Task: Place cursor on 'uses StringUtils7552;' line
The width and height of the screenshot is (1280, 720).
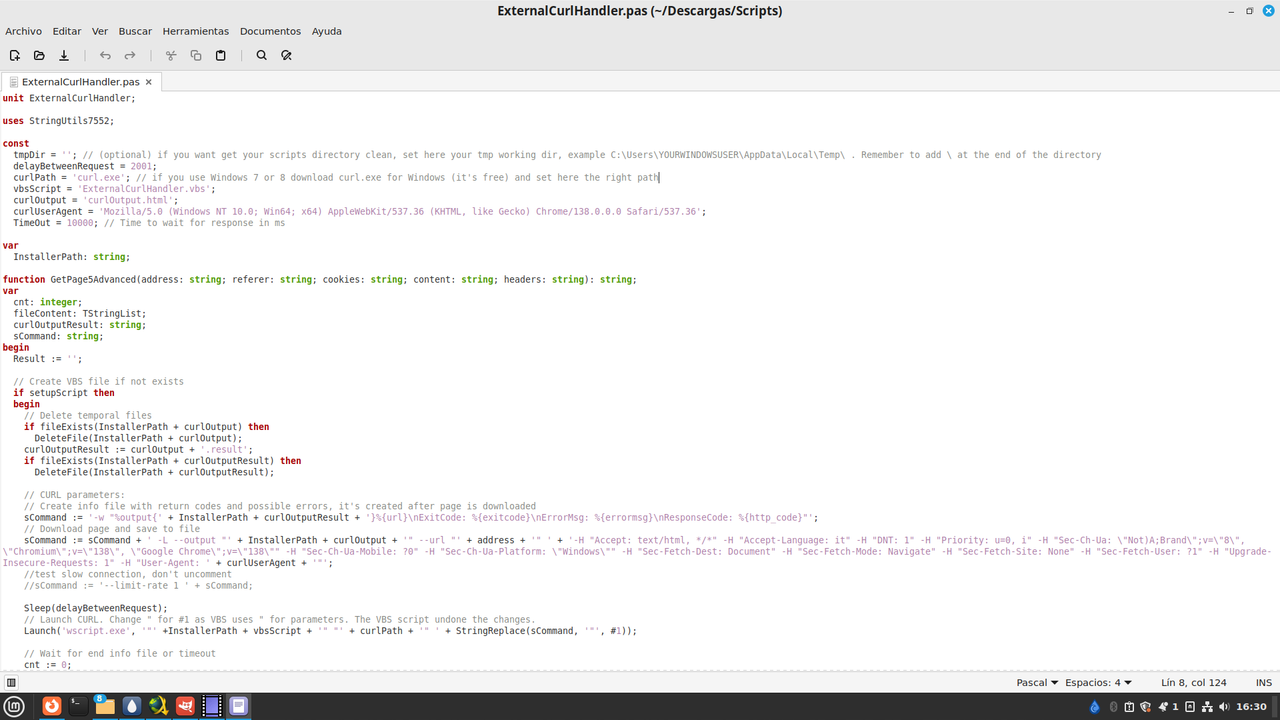Action: pos(59,120)
